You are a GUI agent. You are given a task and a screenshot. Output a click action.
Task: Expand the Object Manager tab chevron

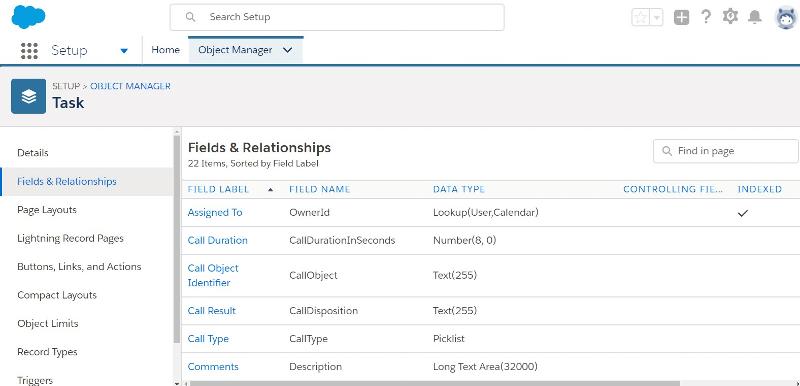click(287, 50)
